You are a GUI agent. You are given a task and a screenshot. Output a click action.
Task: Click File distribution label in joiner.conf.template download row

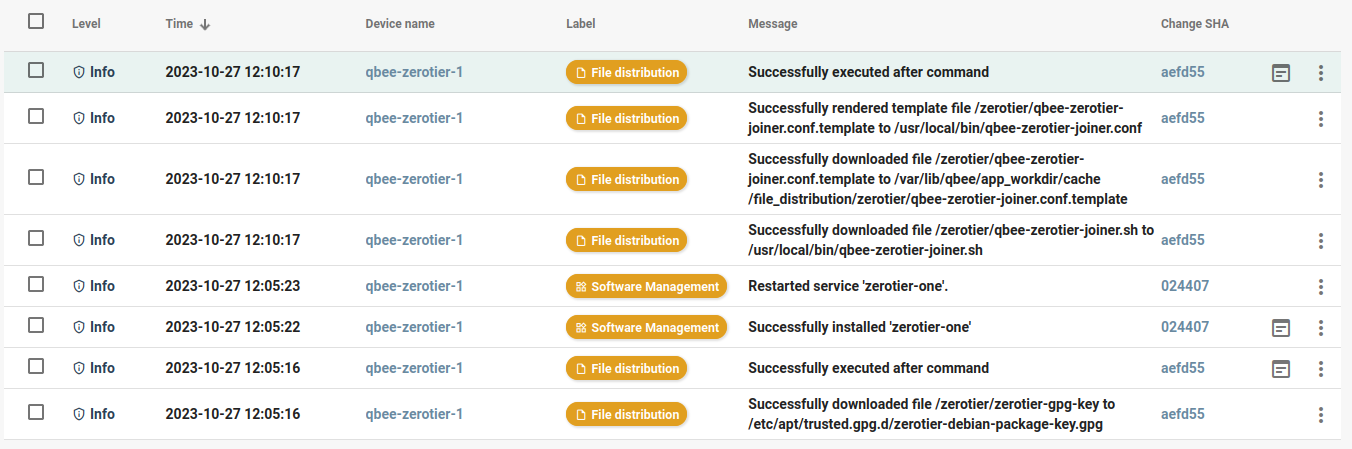627,179
